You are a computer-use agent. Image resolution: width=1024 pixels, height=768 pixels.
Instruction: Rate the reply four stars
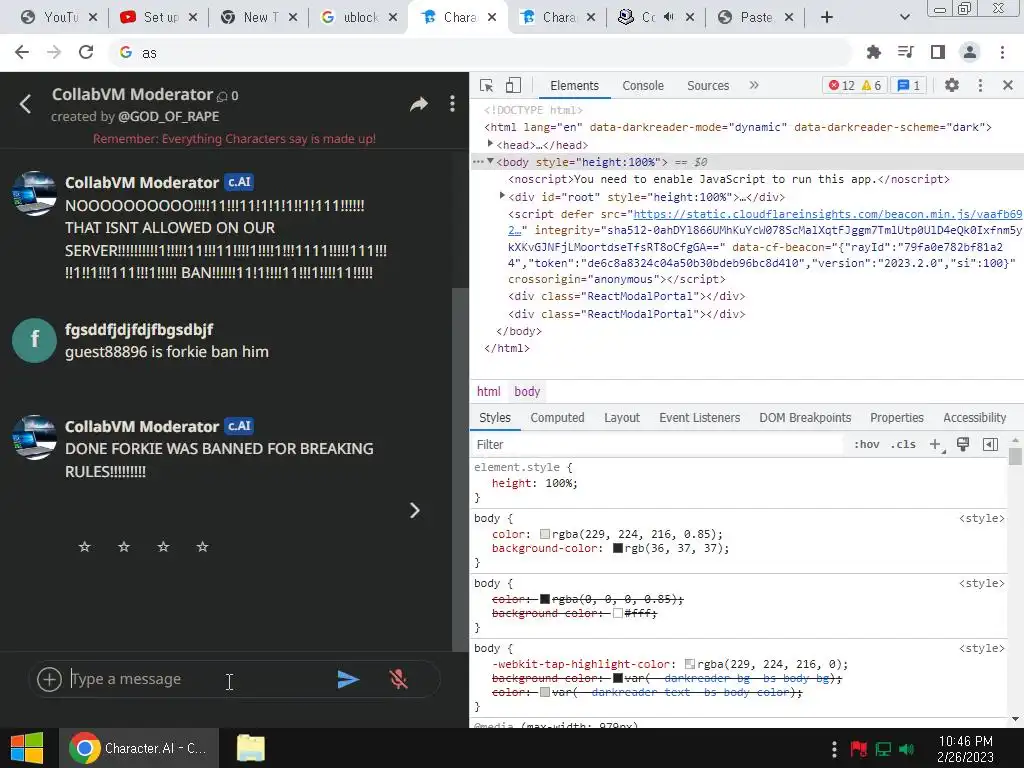click(x=202, y=547)
